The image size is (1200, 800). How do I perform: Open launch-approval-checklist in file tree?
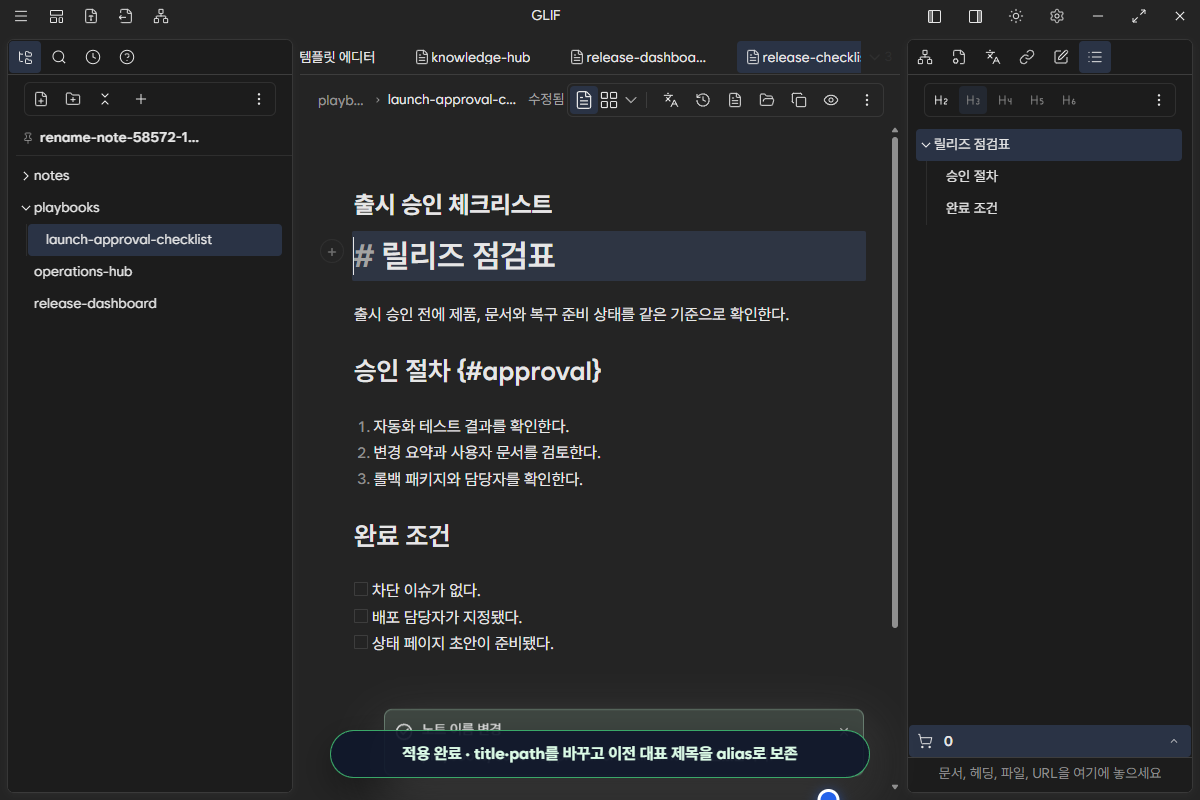(155, 240)
